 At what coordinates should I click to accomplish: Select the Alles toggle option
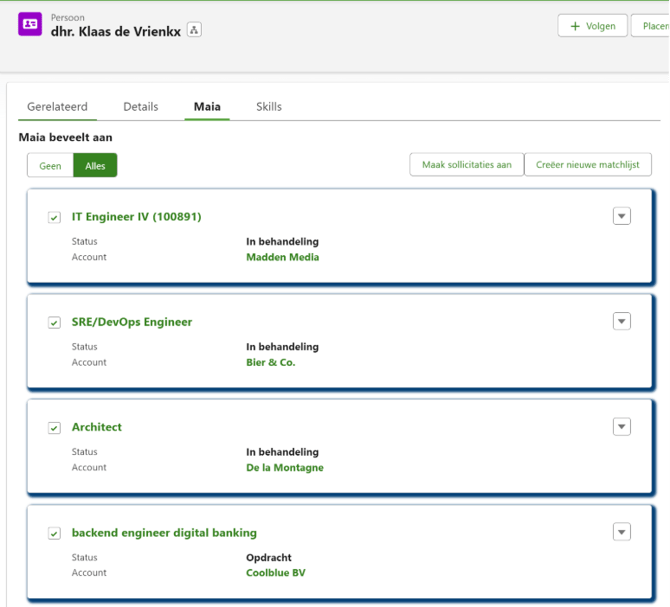tap(95, 166)
